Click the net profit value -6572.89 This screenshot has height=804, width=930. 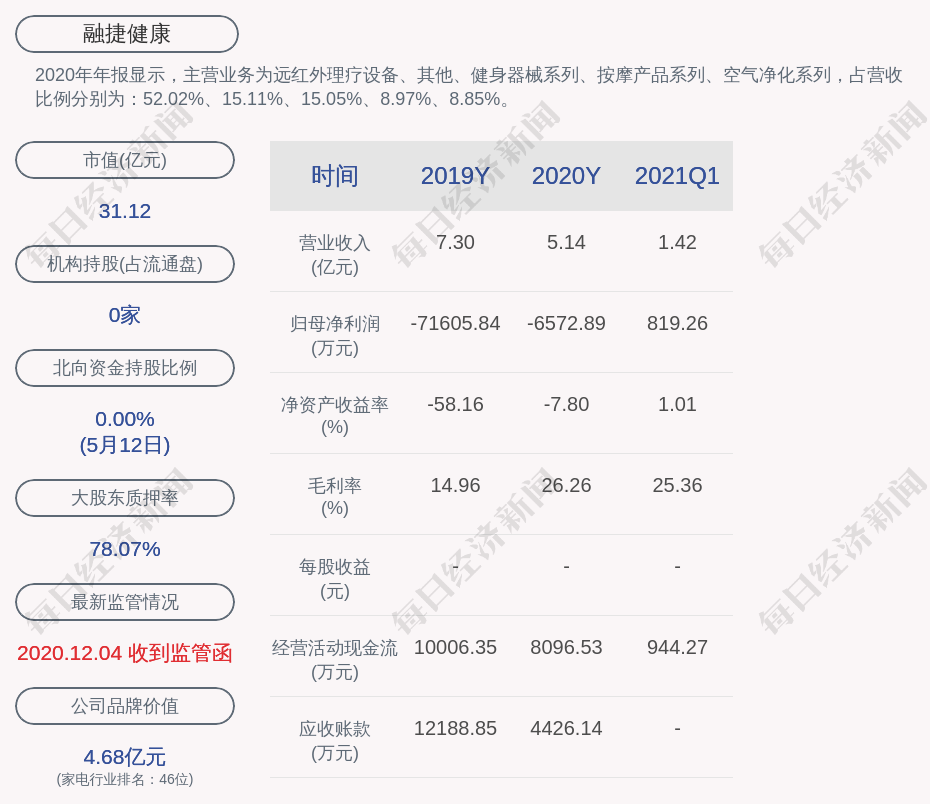point(566,323)
